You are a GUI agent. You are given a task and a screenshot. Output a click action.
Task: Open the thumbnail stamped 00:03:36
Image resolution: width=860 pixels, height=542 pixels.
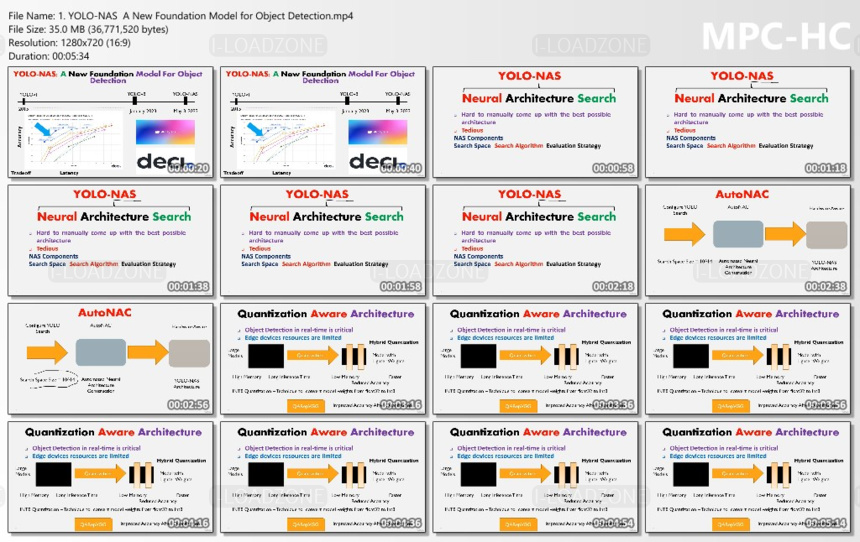pyautogui.click(x=535, y=359)
